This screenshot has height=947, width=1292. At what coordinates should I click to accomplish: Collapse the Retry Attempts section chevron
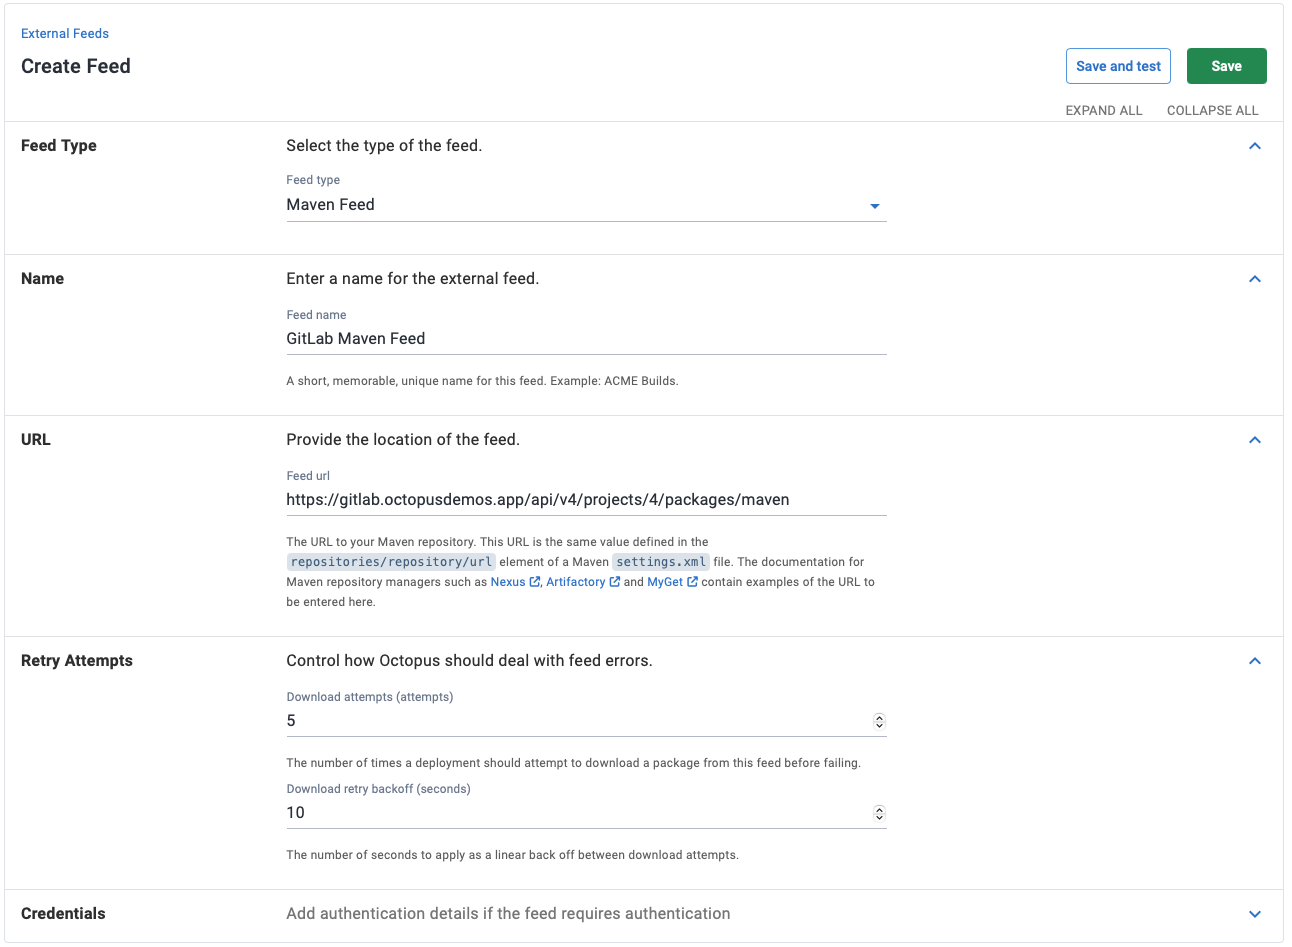tap(1255, 661)
